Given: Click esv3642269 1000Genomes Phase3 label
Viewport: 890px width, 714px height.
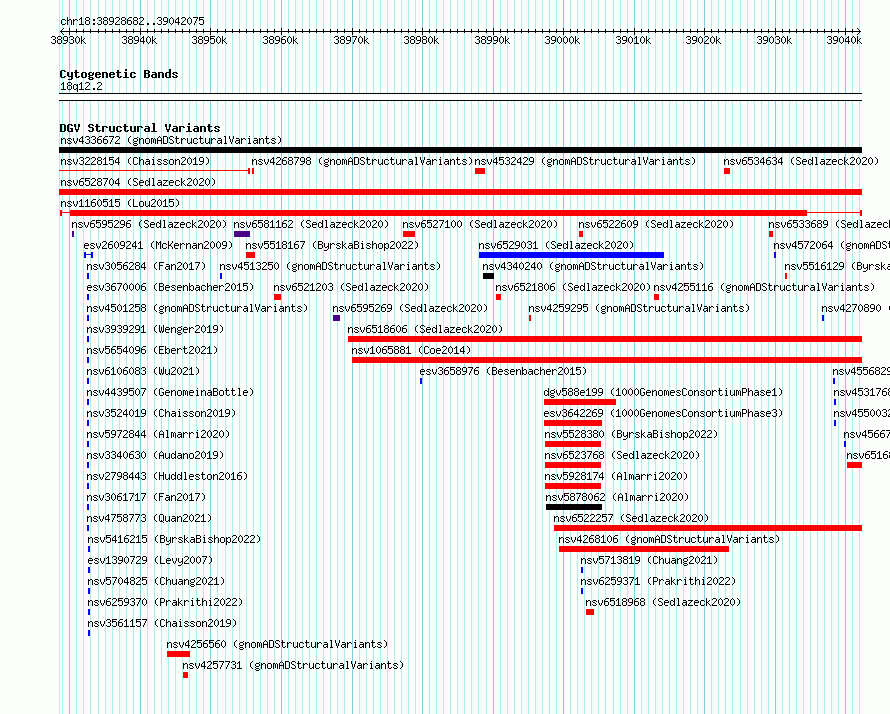Looking at the screenshot, I should coord(664,413).
